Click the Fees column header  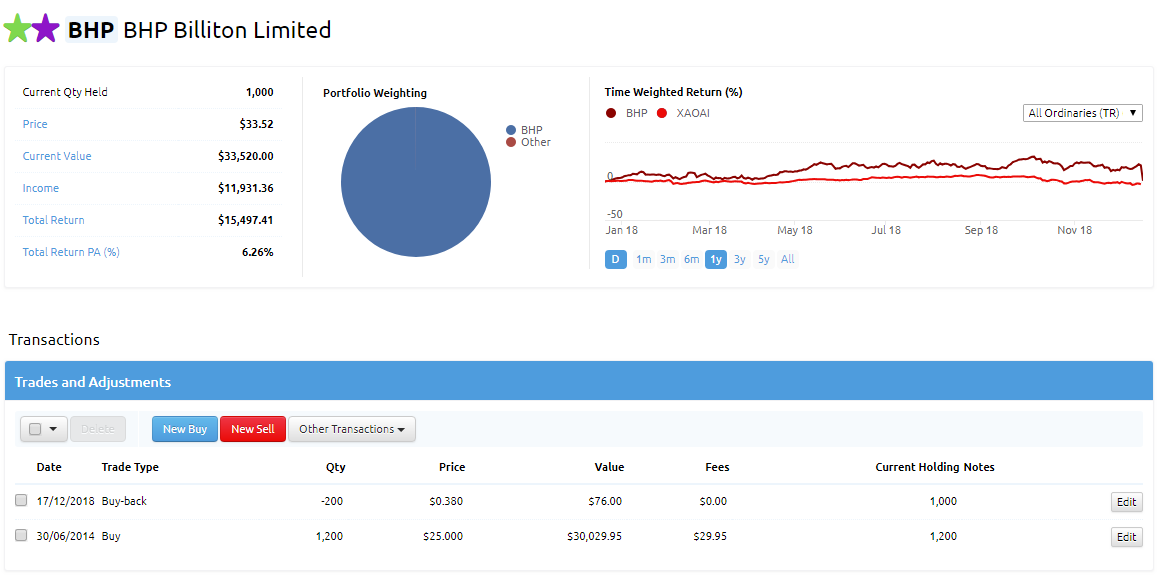(x=717, y=467)
